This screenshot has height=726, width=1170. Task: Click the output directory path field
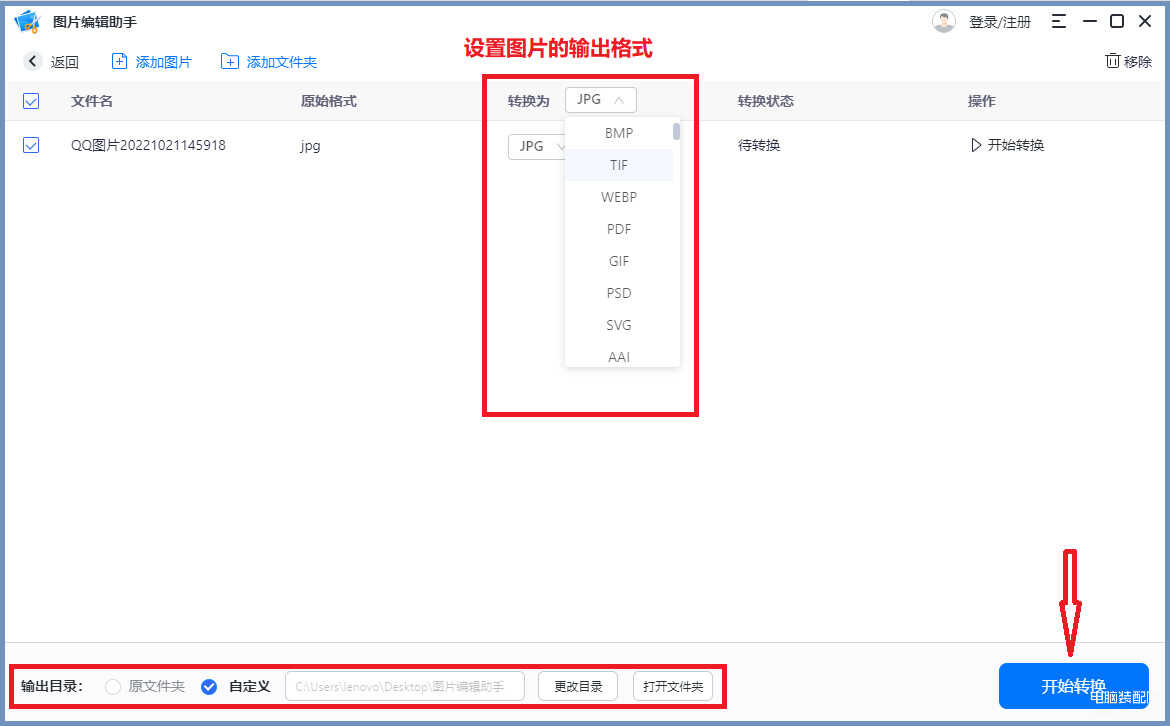coord(407,687)
